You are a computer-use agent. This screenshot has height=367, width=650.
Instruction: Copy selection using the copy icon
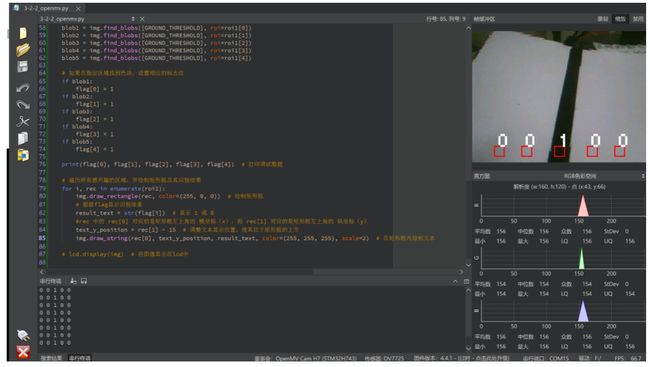(x=23, y=138)
